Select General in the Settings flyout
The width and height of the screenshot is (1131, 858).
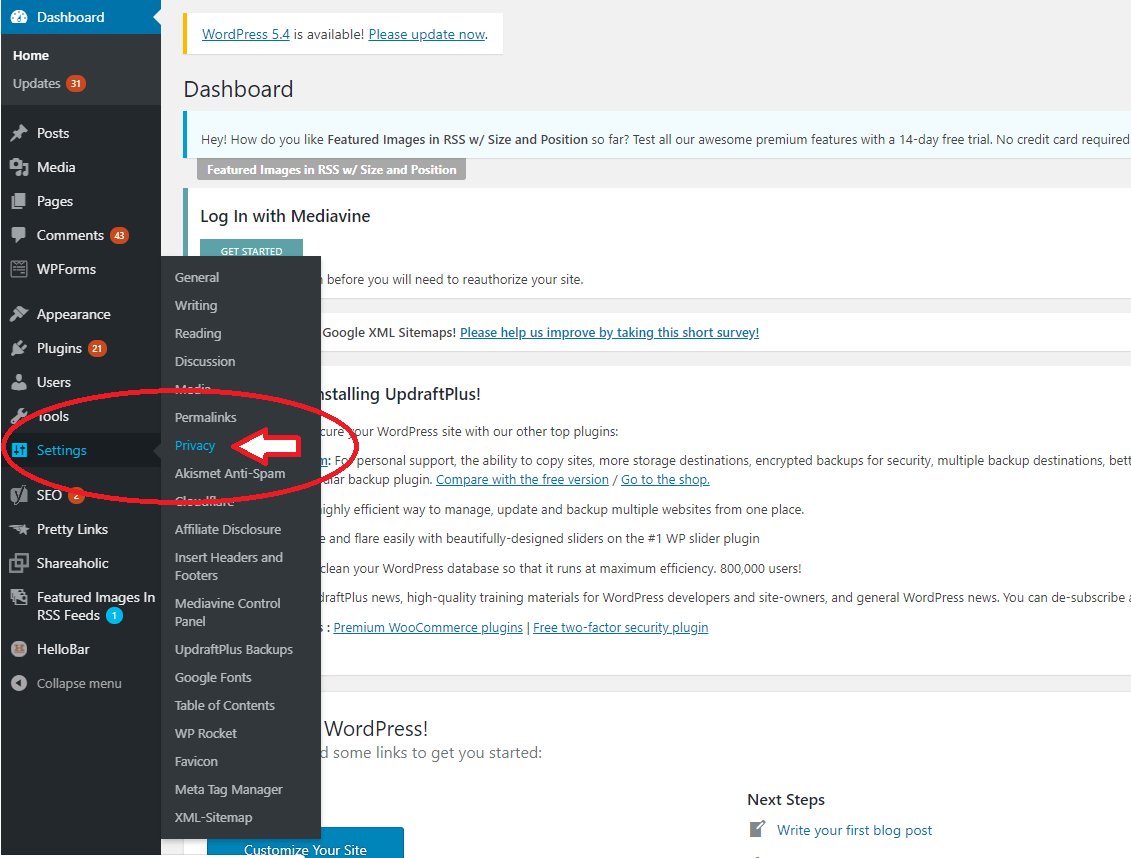pyautogui.click(x=197, y=278)
